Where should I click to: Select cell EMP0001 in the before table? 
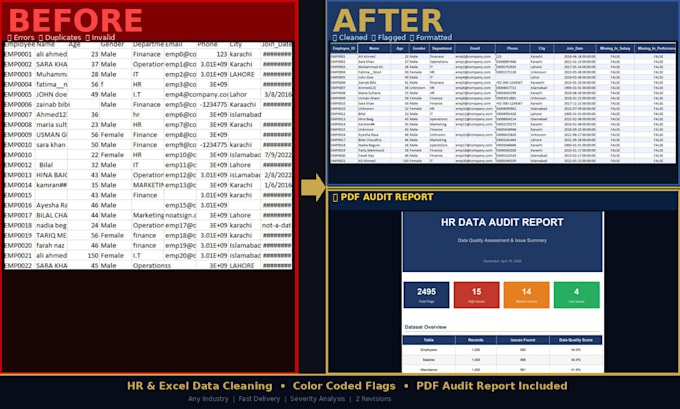[x=18, y=54]
